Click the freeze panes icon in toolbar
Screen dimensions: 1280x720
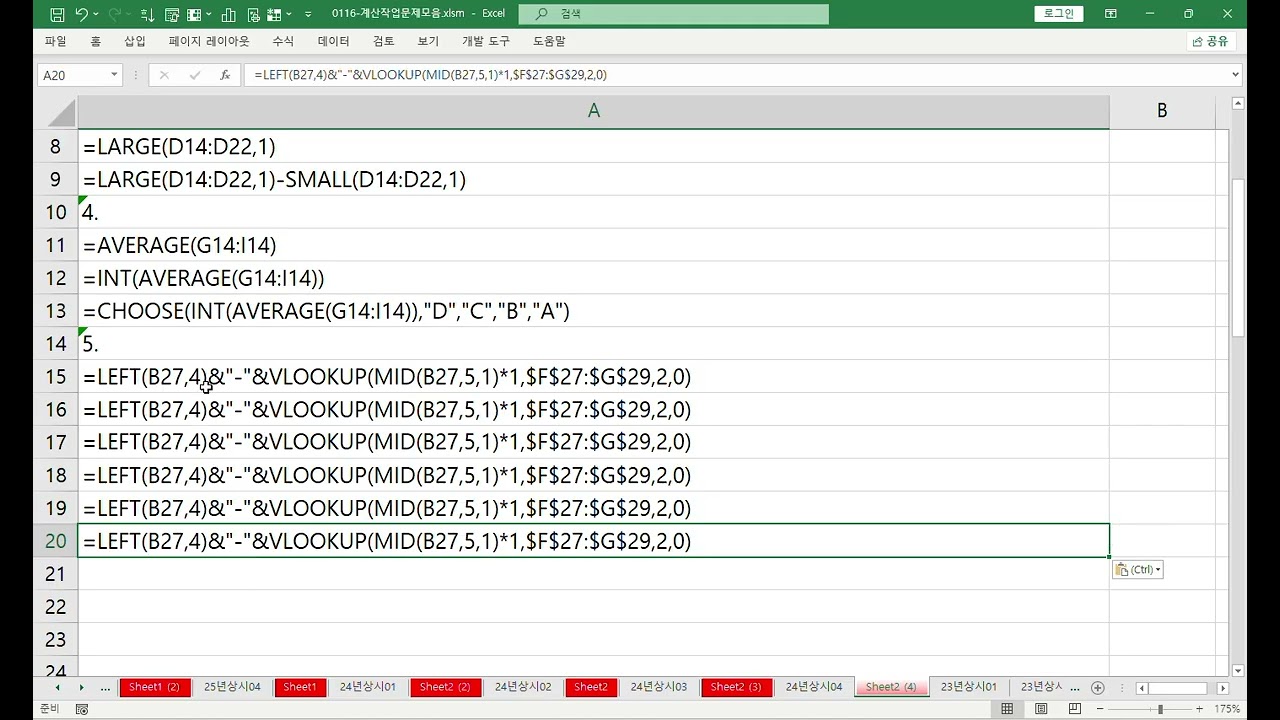click(193, 14)
